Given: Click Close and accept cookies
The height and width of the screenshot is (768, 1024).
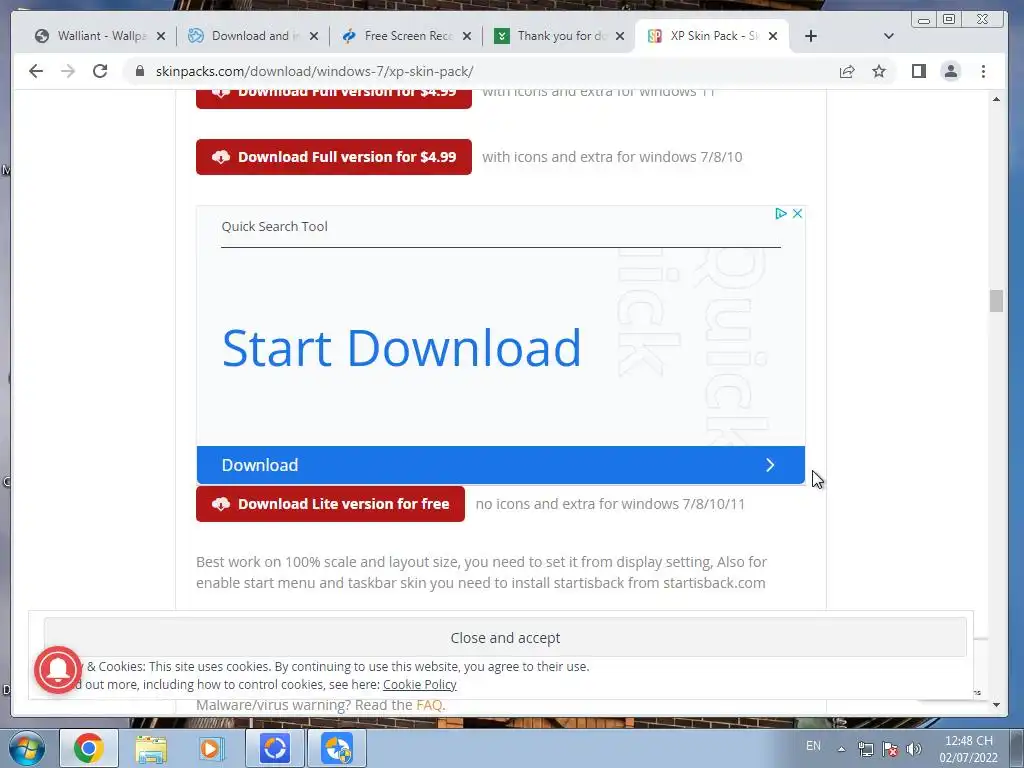Looking at the screenshot, I should 505,637.
